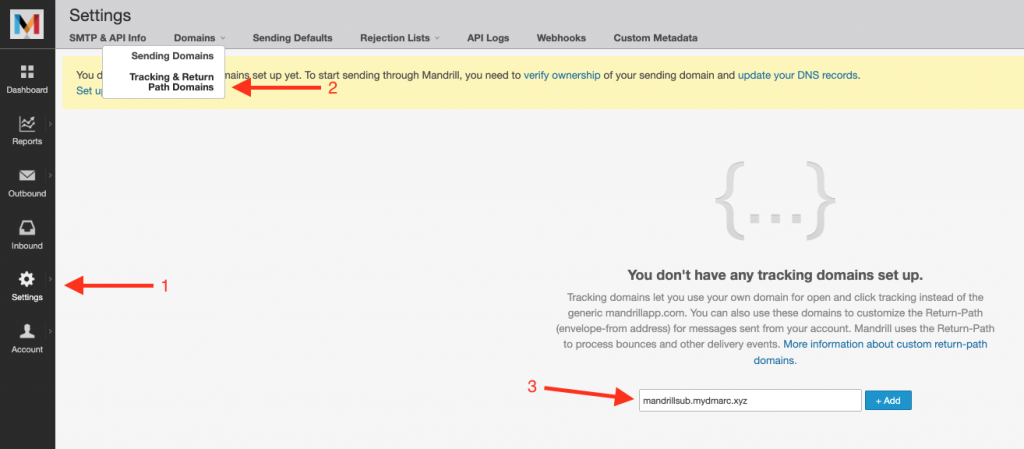
Task: Go to the Sending Defaults tab
Action: coord(292,38)
